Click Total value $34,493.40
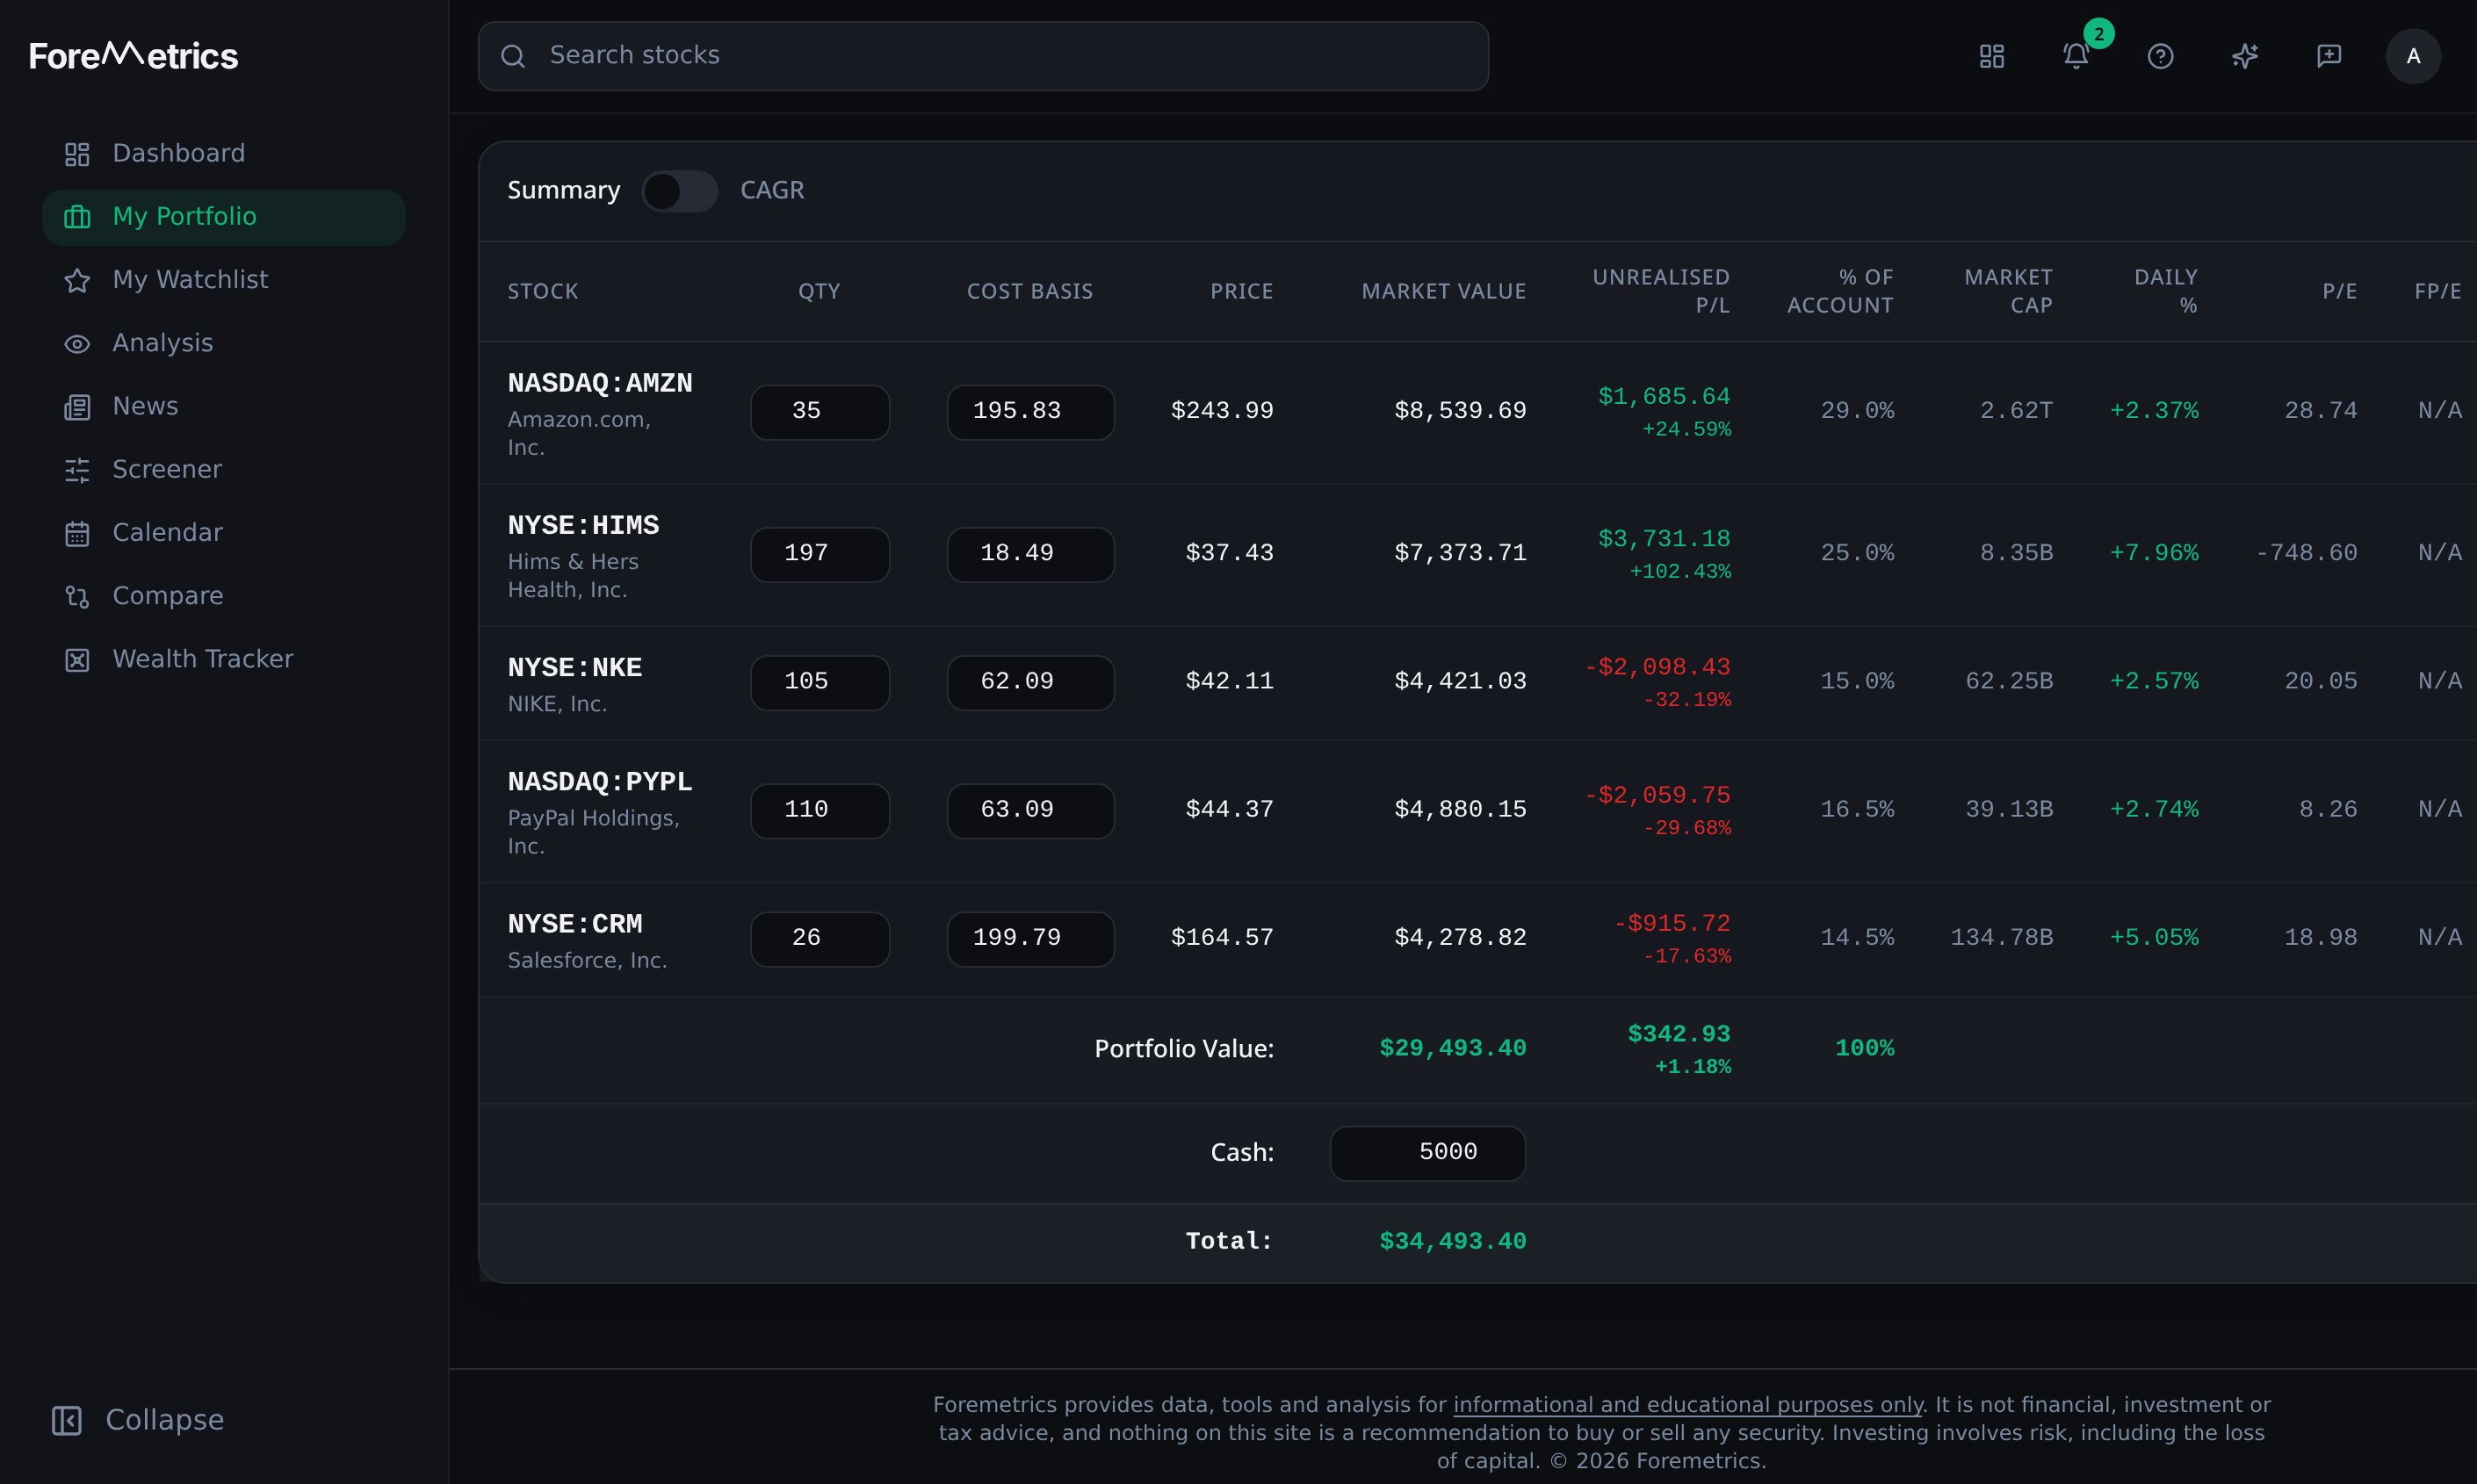Viewport: 2477px width, 1484px height. (x=1452, y=1241)
